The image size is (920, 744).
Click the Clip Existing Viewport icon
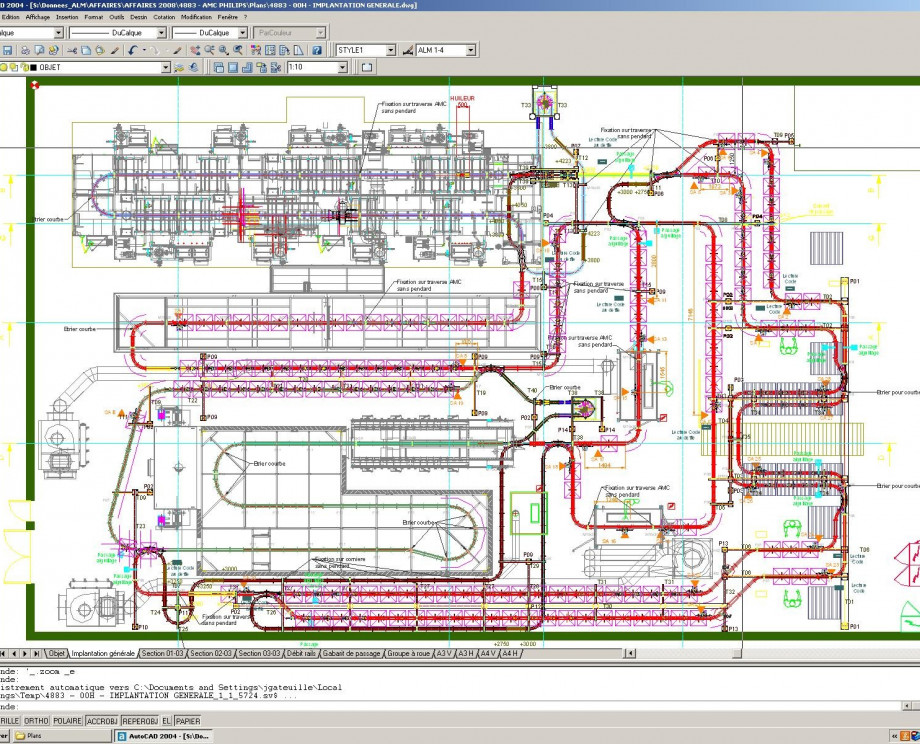click(275, 67)
